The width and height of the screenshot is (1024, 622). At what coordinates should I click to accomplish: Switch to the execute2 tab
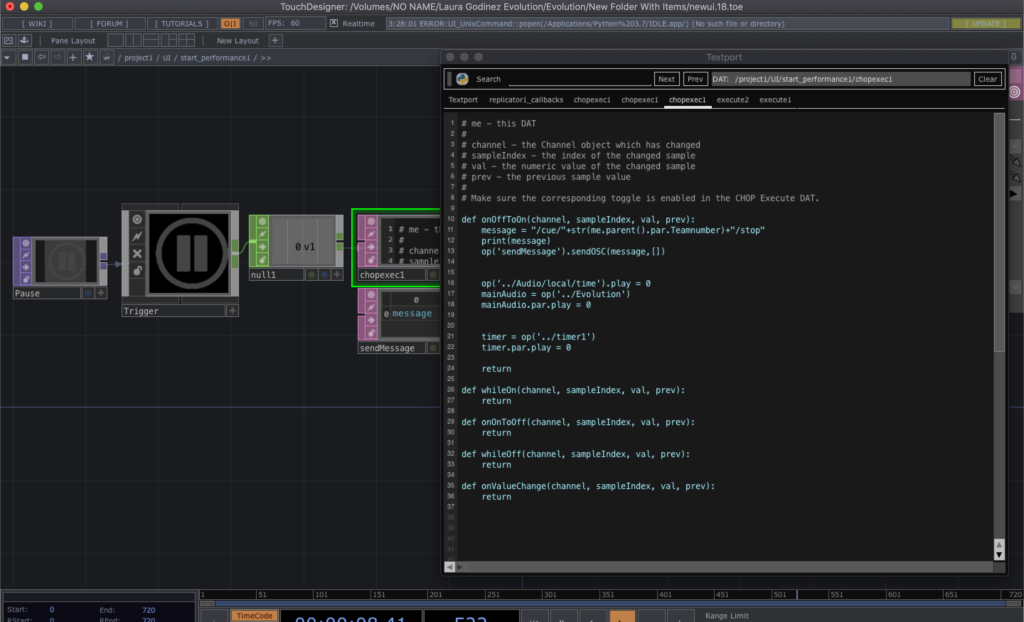pos(732,100)
